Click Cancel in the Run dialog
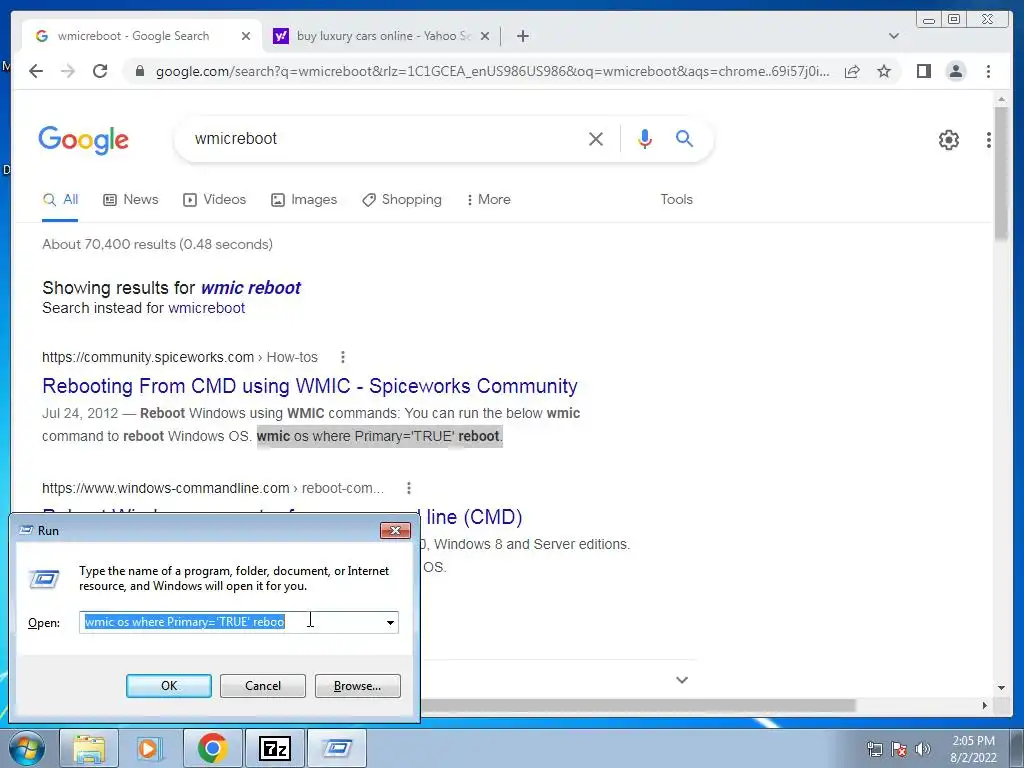The width and height of the screenshot is (1024, 768). (x=263, y=686)
